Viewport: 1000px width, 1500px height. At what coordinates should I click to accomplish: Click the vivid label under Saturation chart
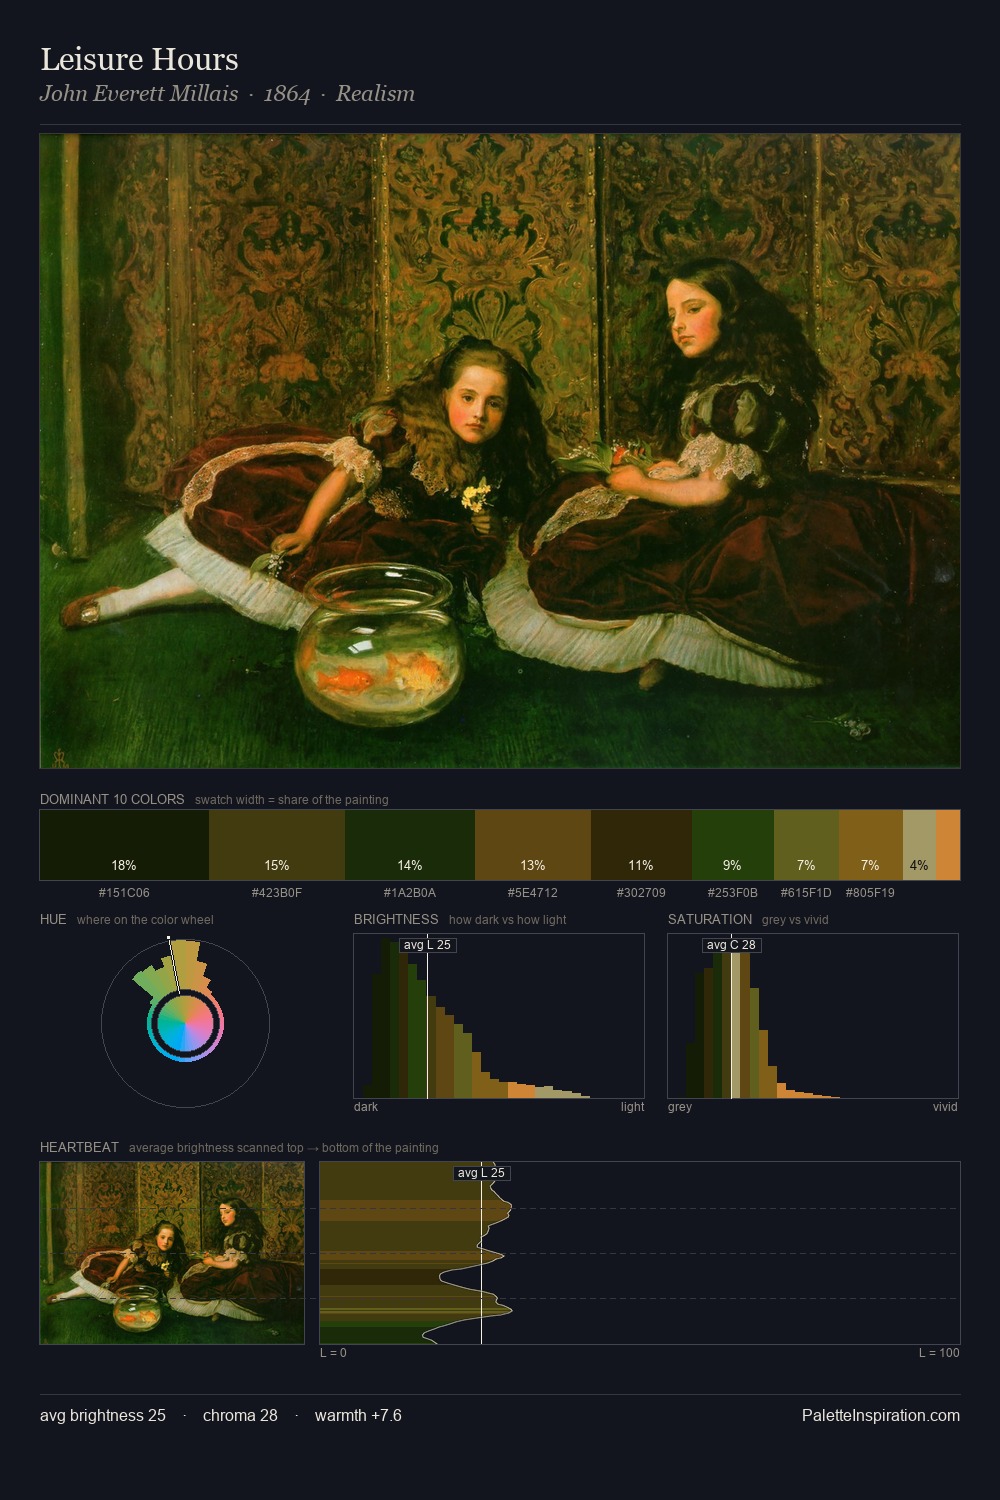945,1107
